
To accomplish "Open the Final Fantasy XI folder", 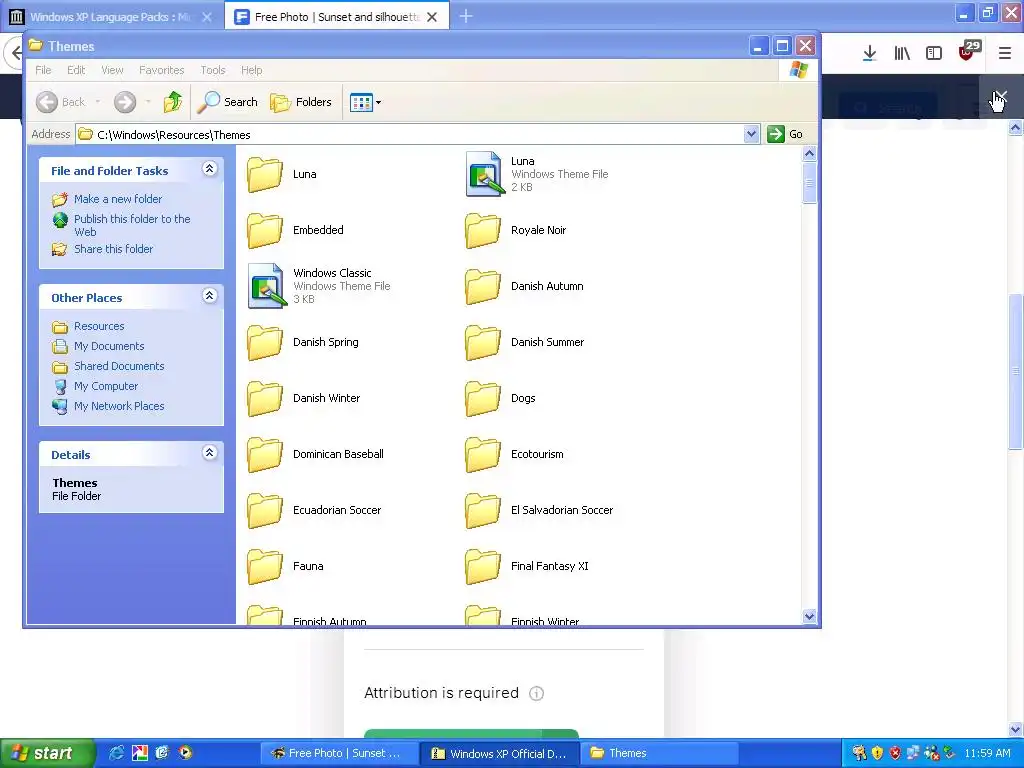I will coord(526,567).
